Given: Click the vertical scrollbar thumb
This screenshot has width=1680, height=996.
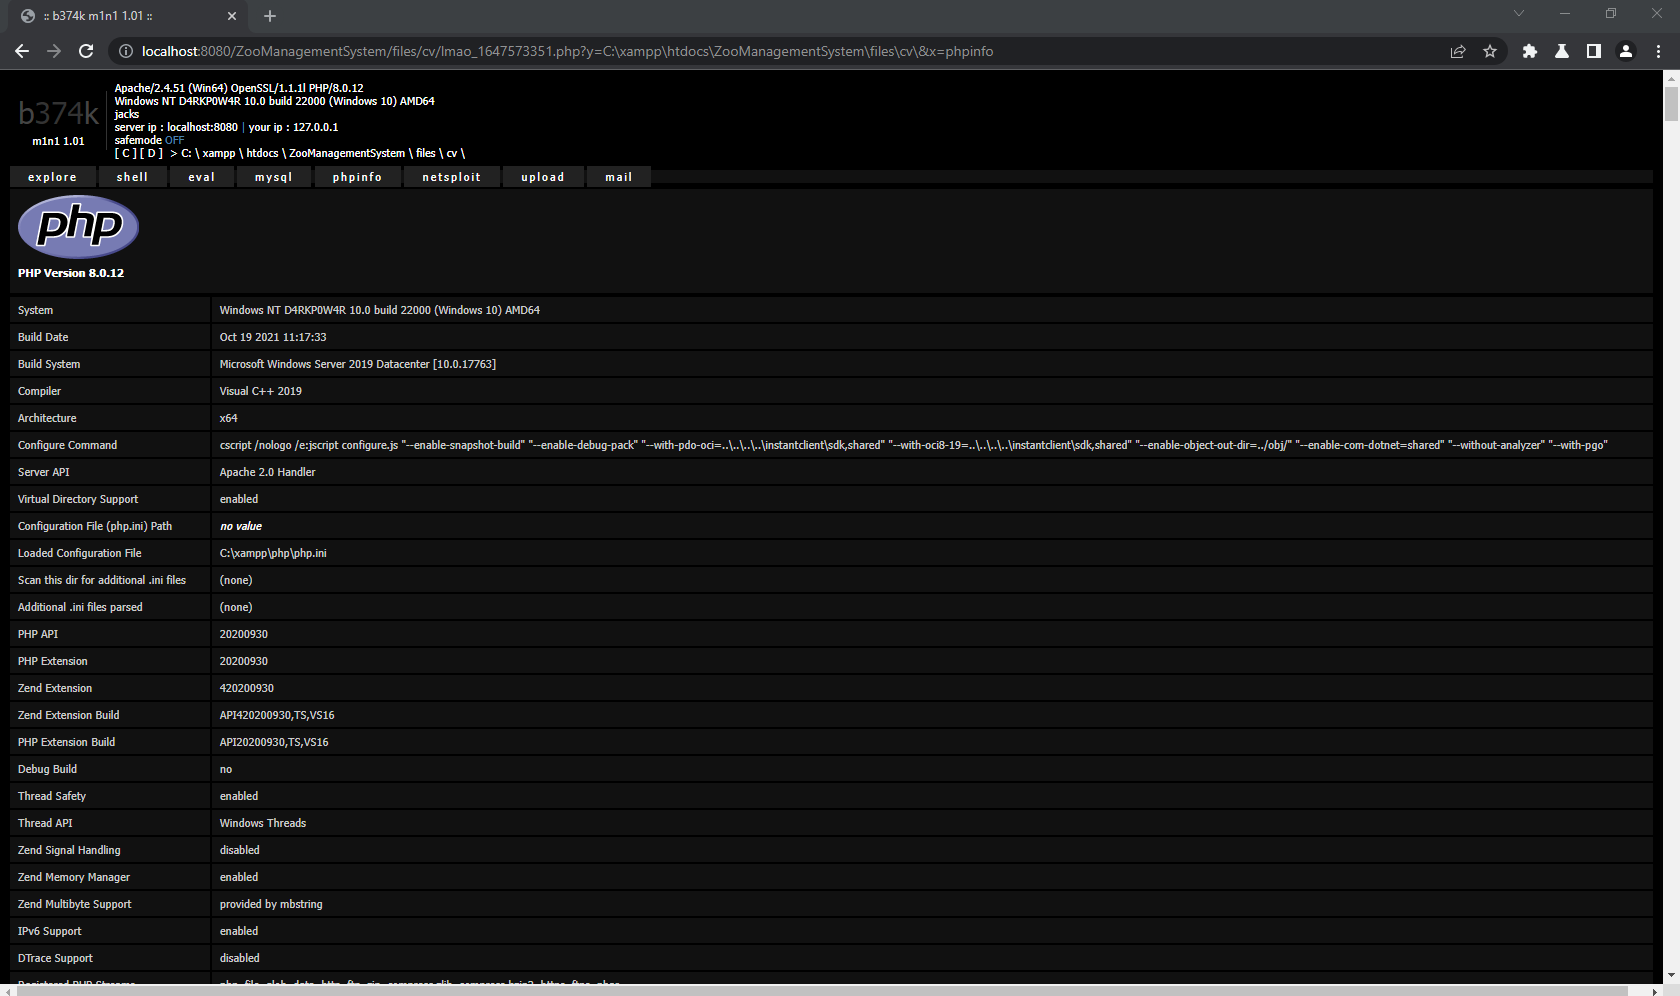Looking at the screenshot, I should tap(1671, 103).
